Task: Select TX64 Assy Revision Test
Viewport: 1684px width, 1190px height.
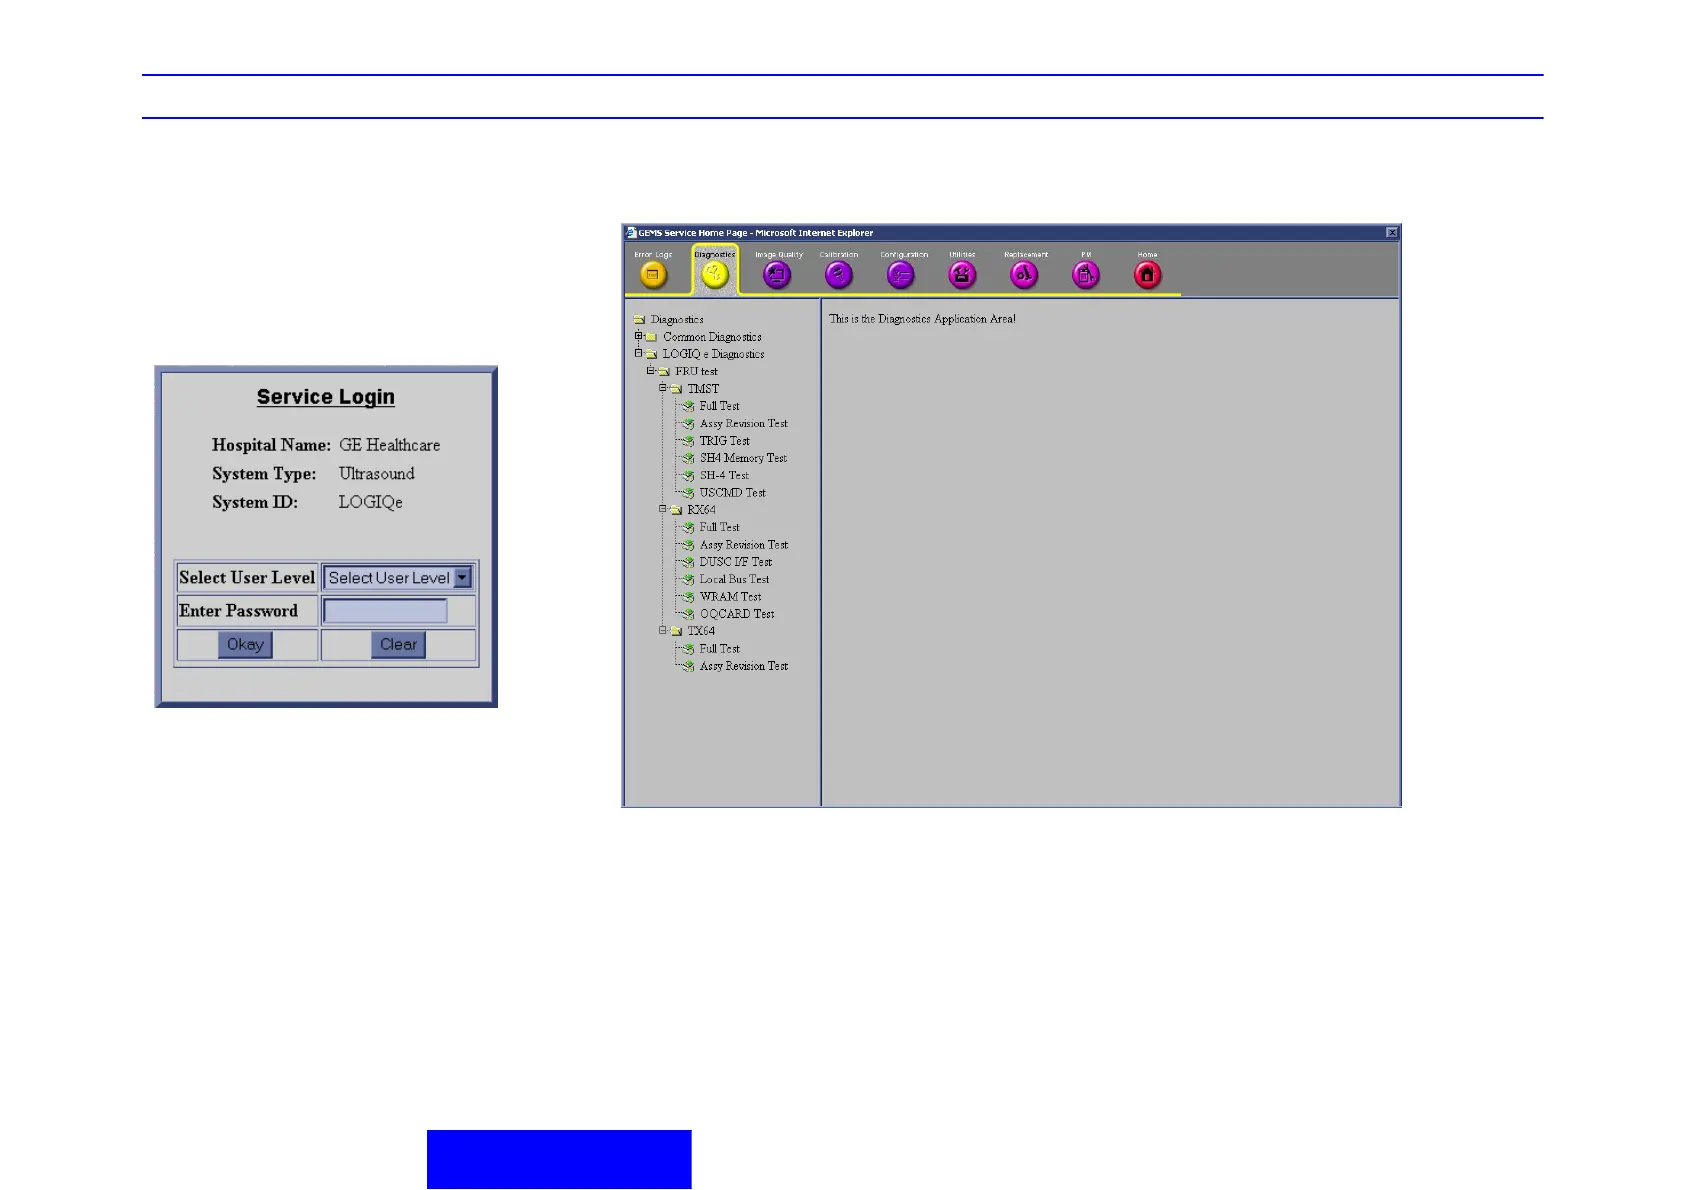Action: pyautogui.click(x=743, y=666)
